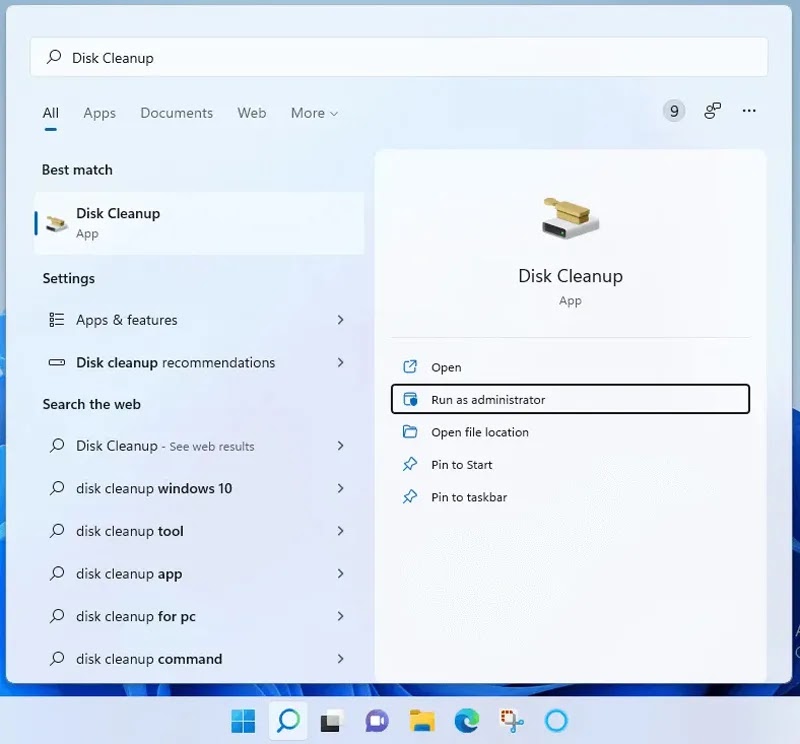Expand Disk cleanup recommendations chevron
This screenshot has width=800, height=744.
click(x=340, y=363)
